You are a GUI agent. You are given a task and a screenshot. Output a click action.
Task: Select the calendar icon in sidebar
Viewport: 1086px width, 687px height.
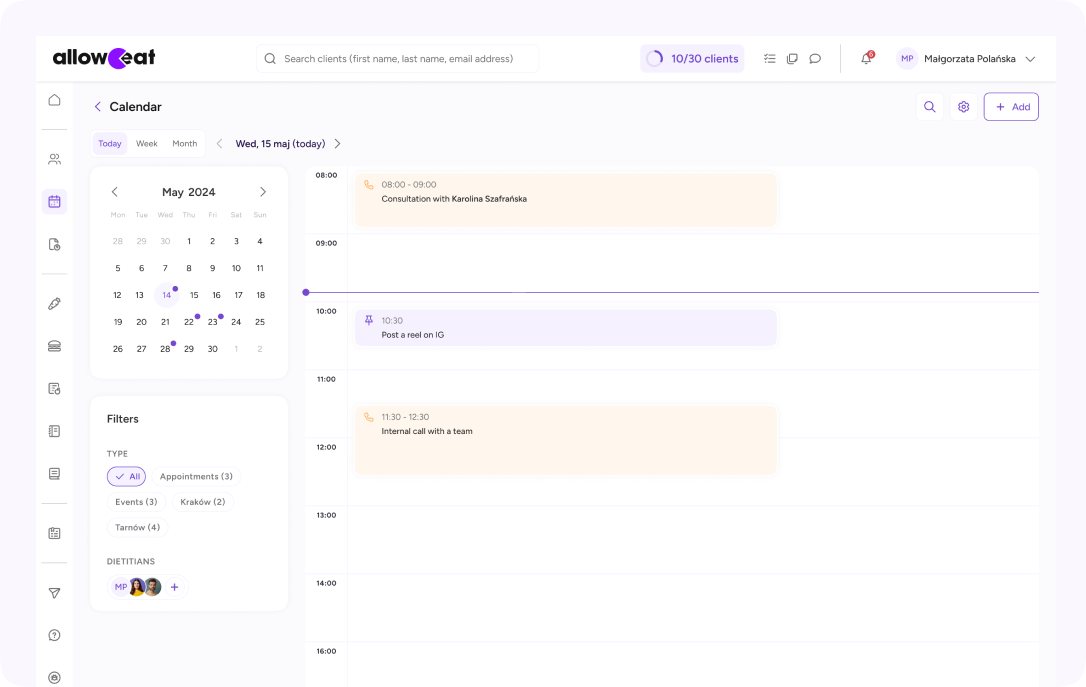coord(54,202)
